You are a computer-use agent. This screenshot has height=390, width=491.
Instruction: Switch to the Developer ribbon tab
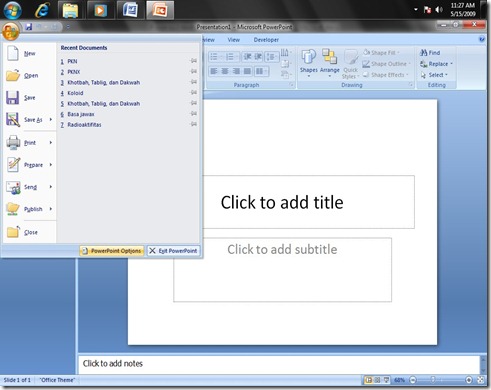pos(266,40)
